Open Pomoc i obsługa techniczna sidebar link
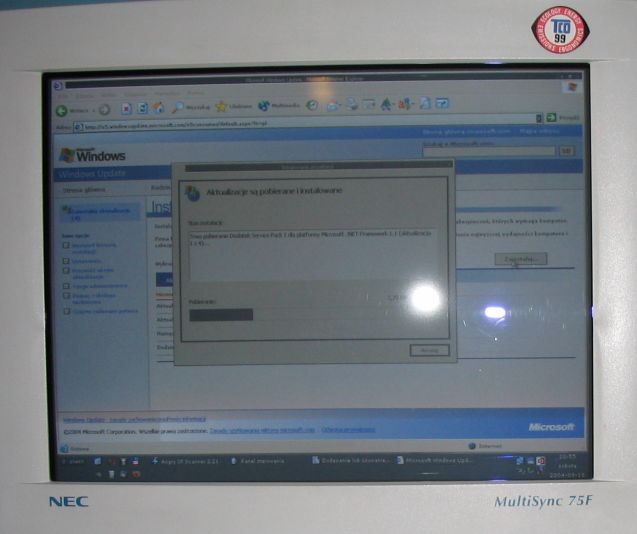This screenshot has width=637, height=534. [94, 299]
